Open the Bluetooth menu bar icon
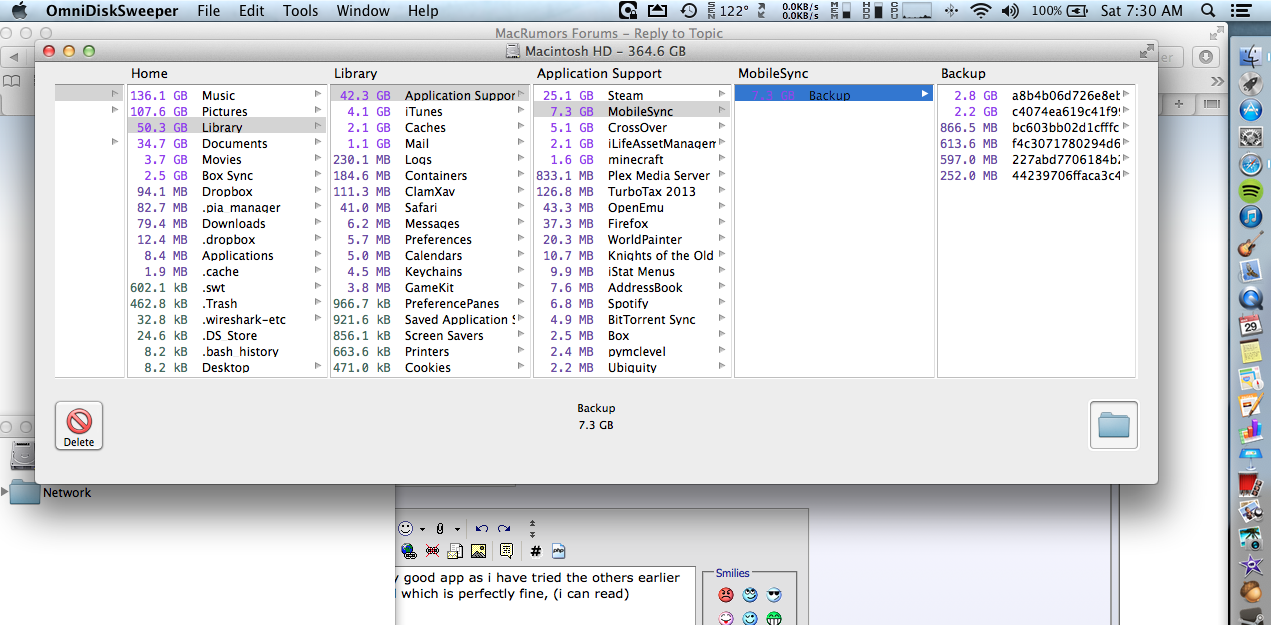 (951, 11)
